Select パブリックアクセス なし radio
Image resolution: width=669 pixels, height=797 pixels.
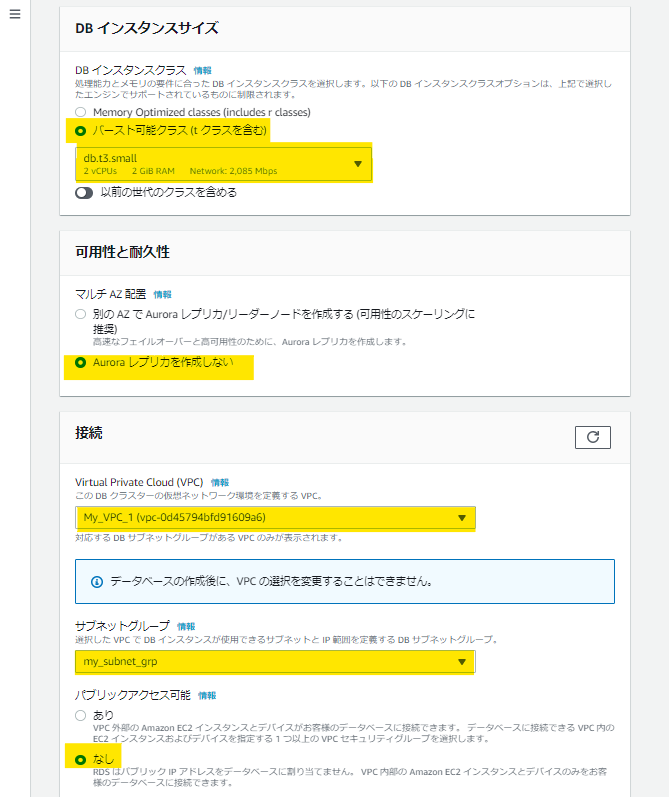[80, 759]
